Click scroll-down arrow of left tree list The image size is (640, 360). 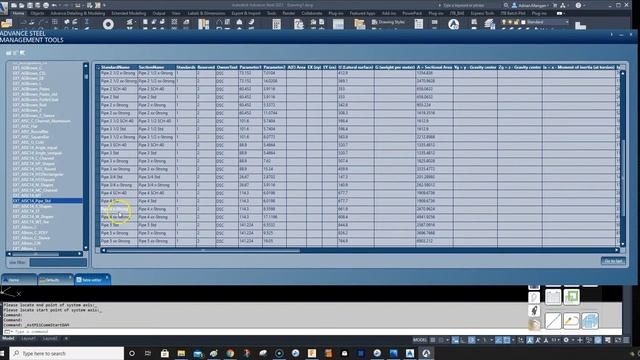[86, 248]
